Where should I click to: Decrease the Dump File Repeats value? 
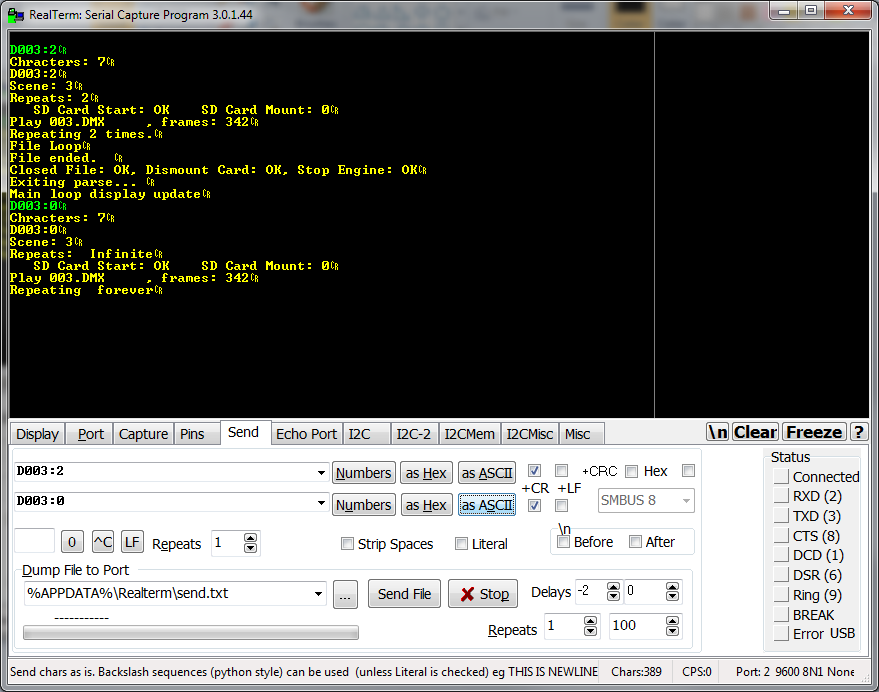590,631
